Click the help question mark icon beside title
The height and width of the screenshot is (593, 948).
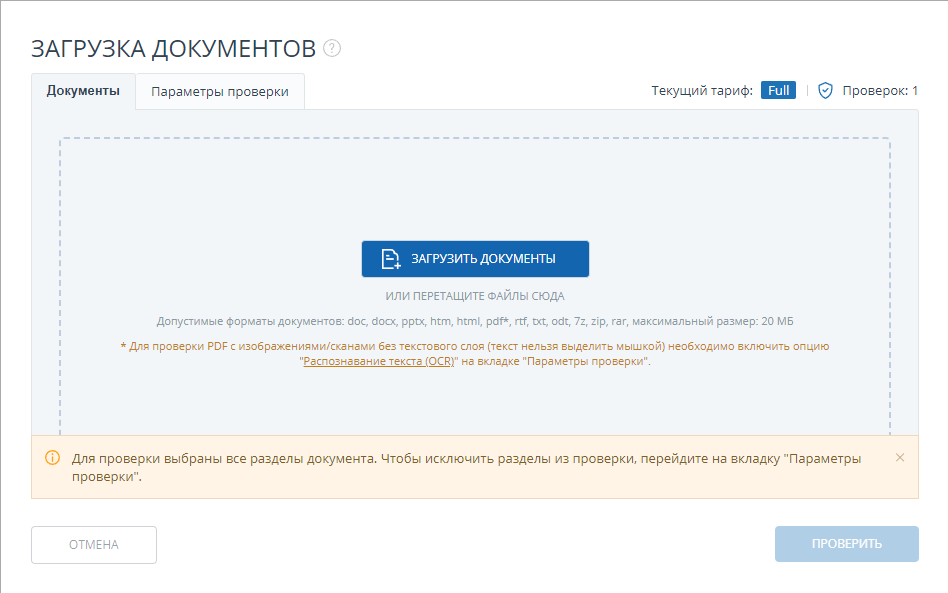pyautogui.click(x=332, y=49)
